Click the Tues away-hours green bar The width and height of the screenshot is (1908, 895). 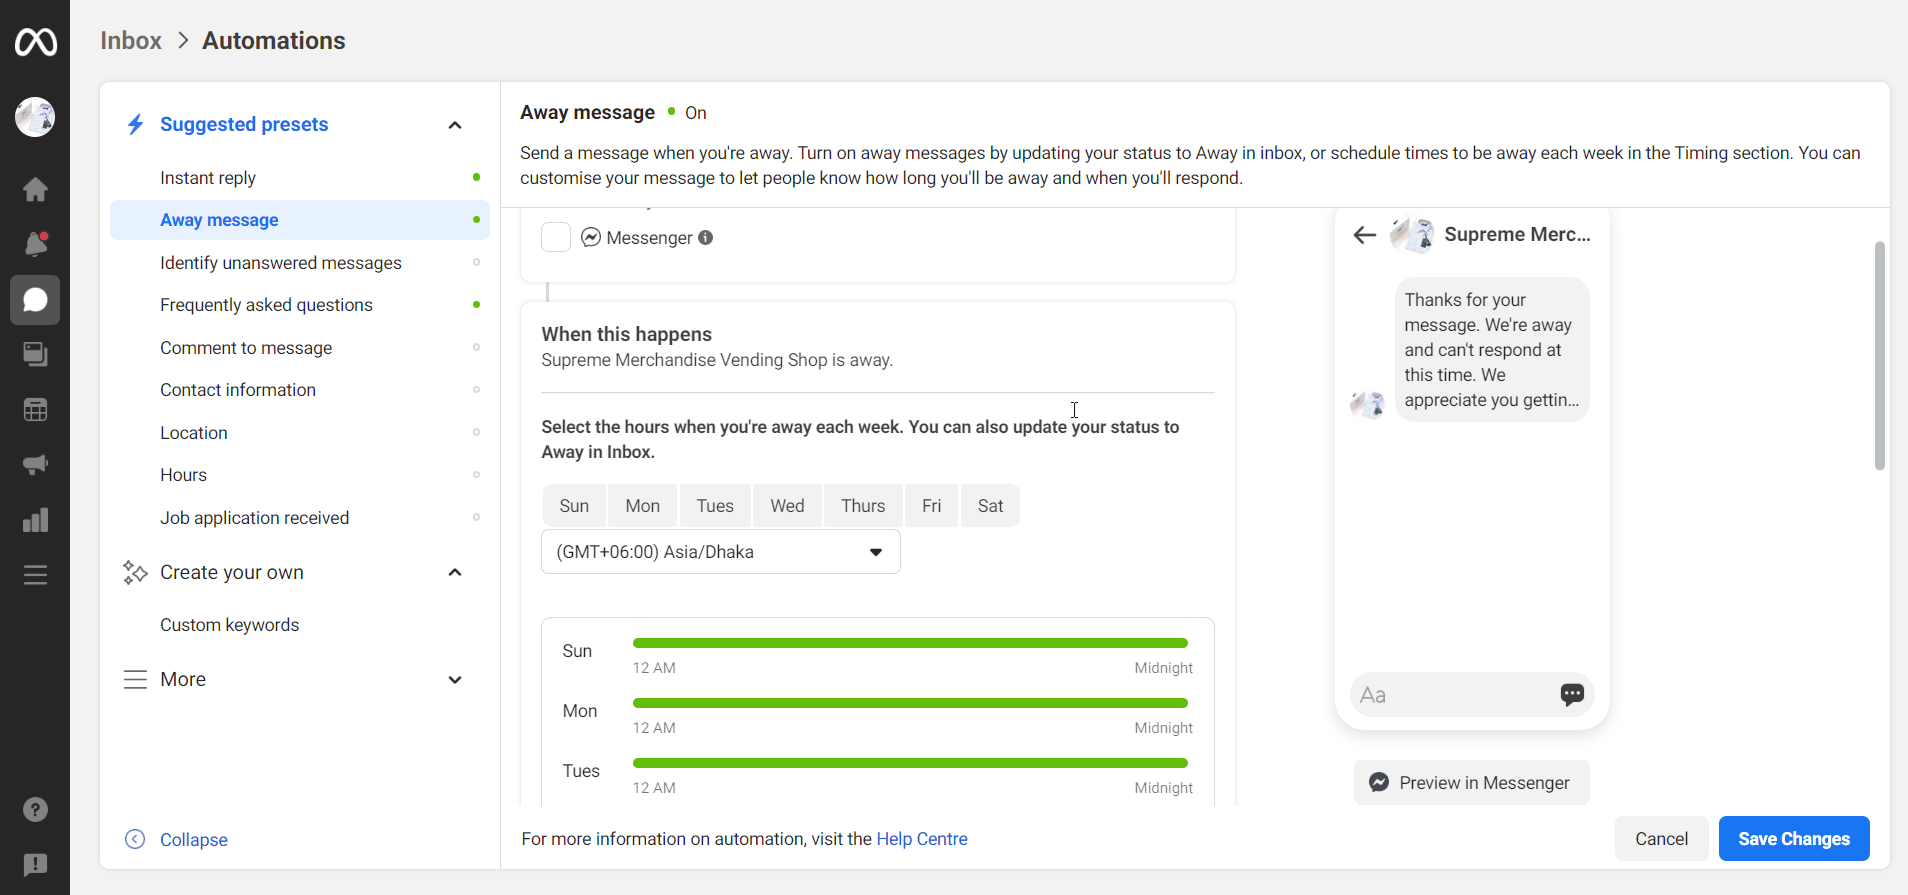coord(910,763)
